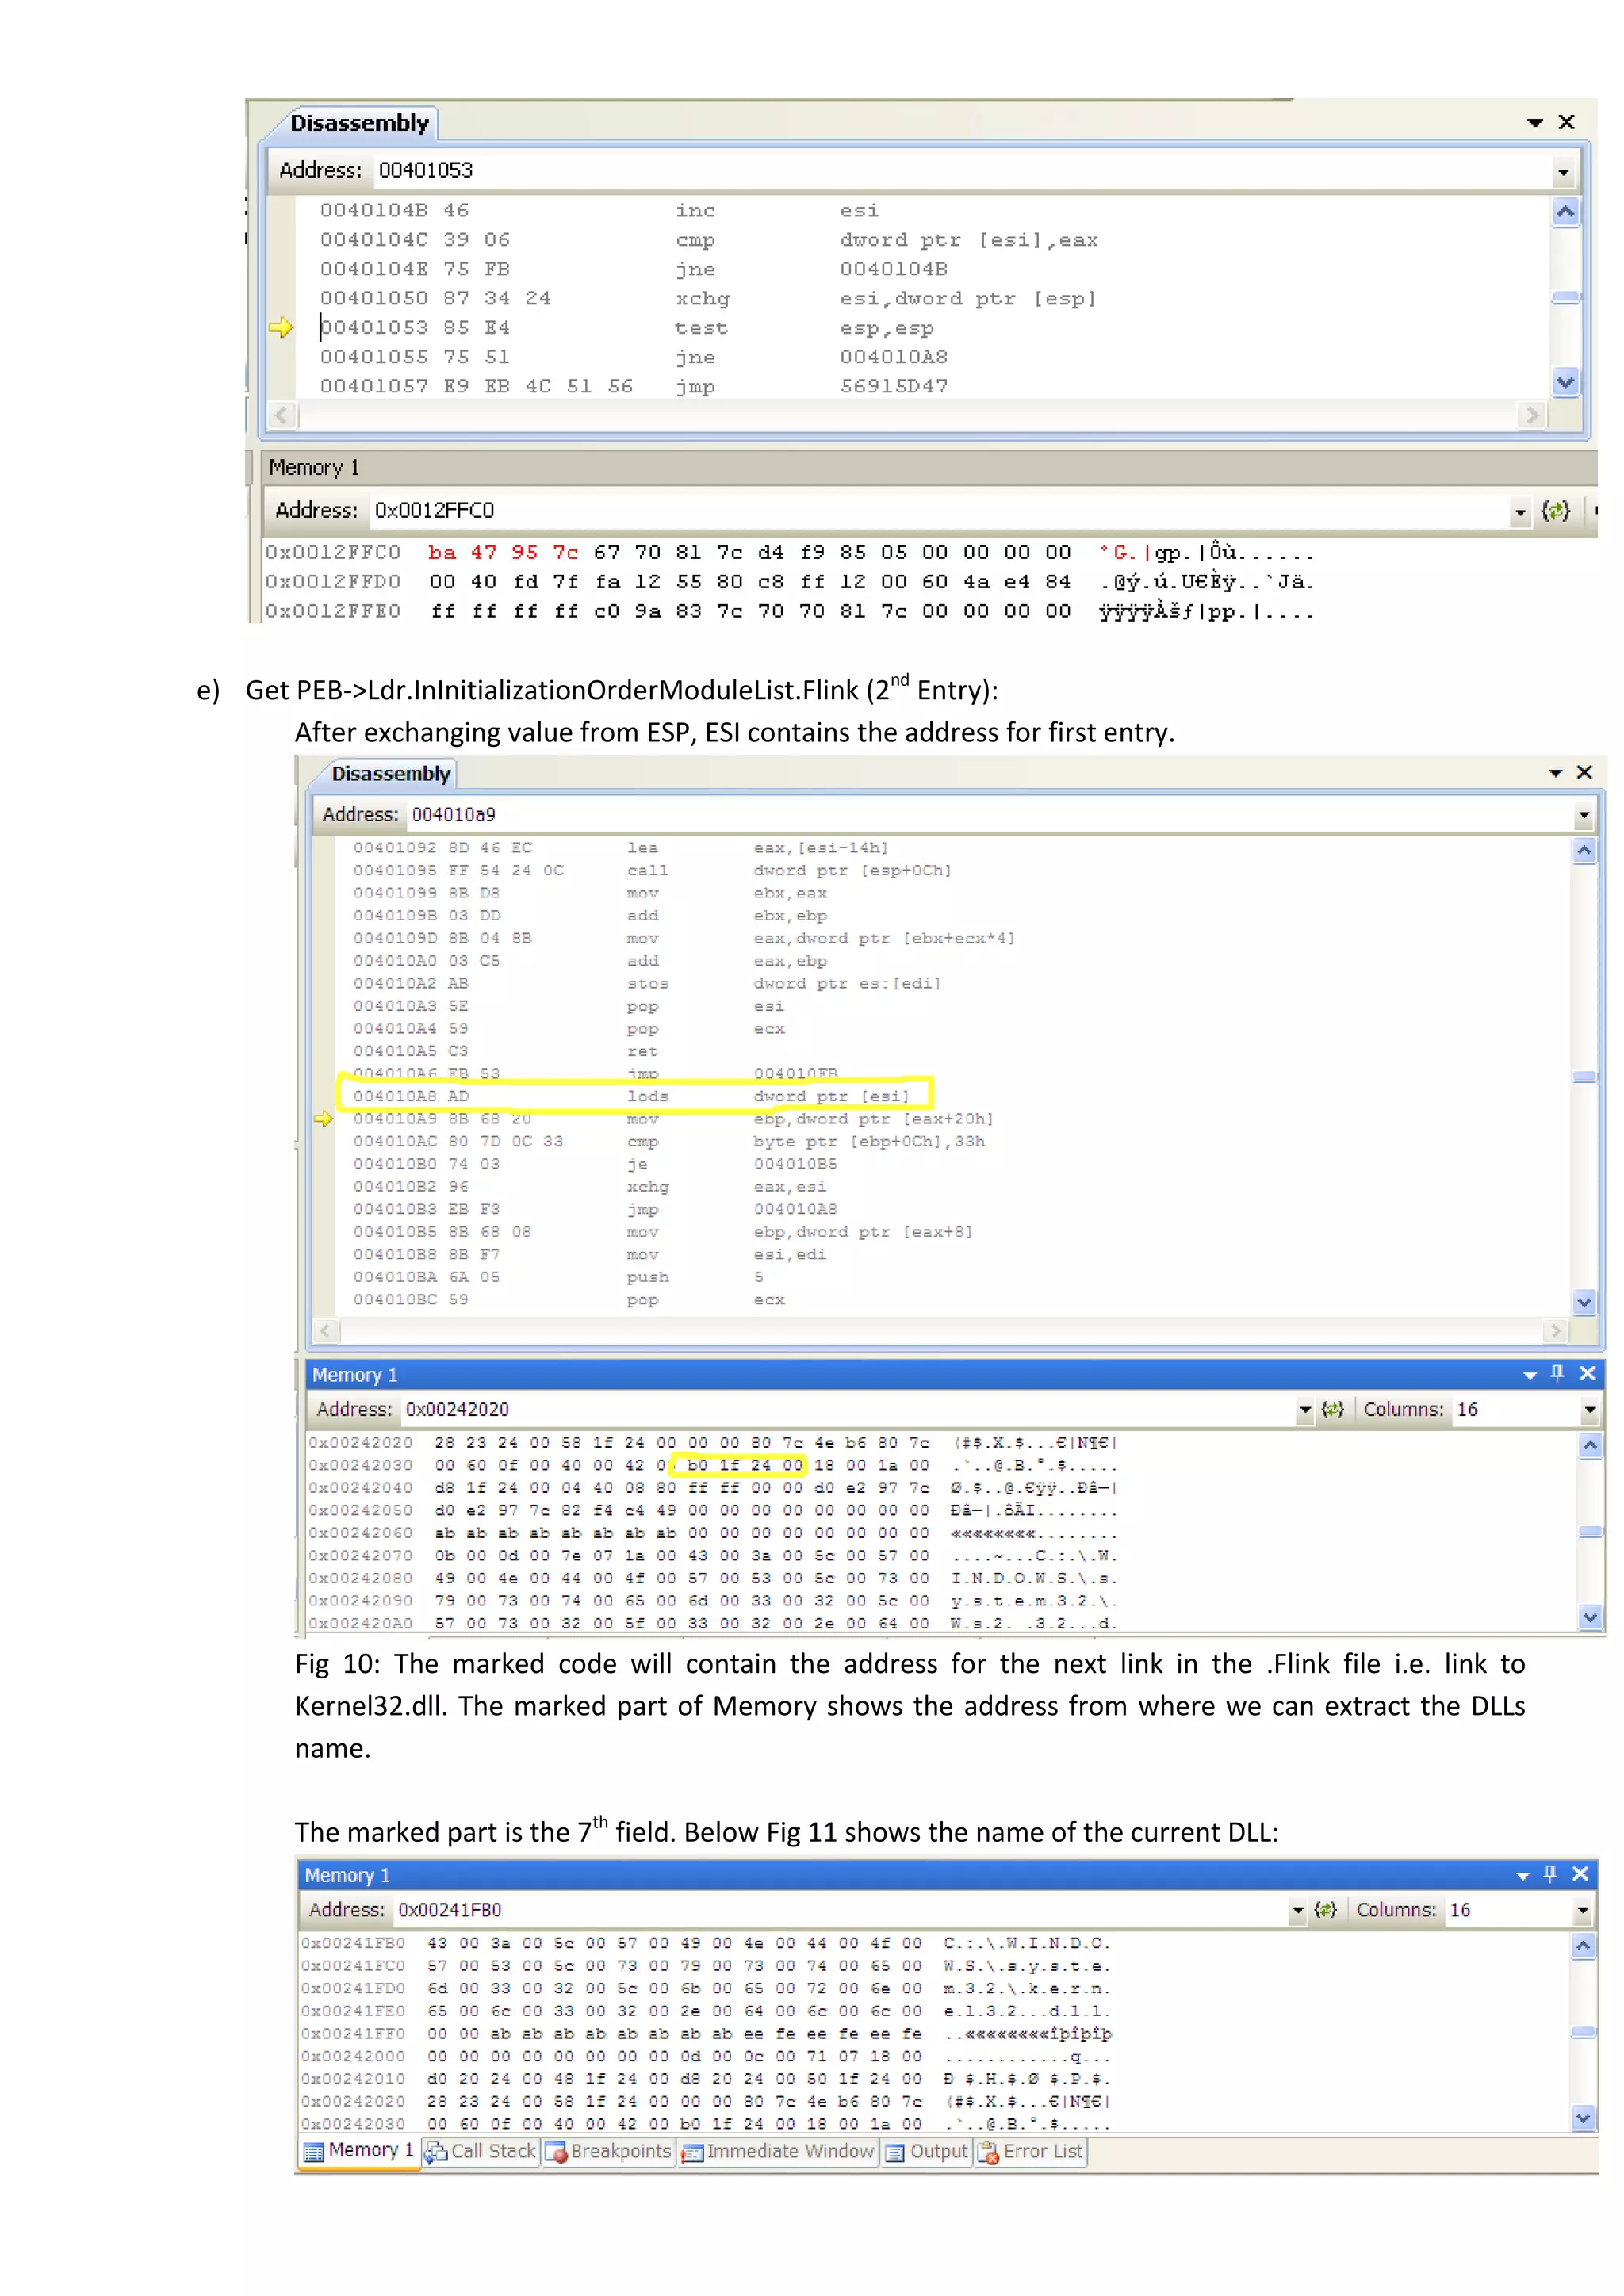The width and height of the screenshot is (1624, 2296).
Task: Toggle the auto-hide pin of Memory 1 at 0x00242020
Action: 1557,1374
